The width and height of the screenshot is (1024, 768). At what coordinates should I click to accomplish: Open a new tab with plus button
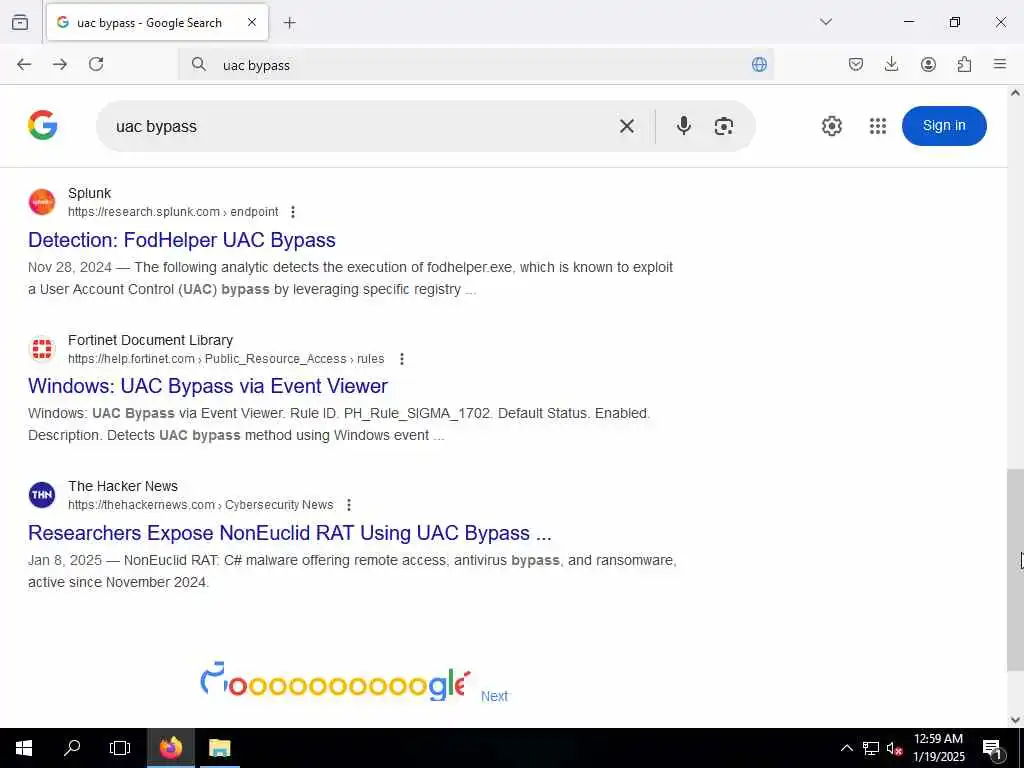click(x=289, y=23)
